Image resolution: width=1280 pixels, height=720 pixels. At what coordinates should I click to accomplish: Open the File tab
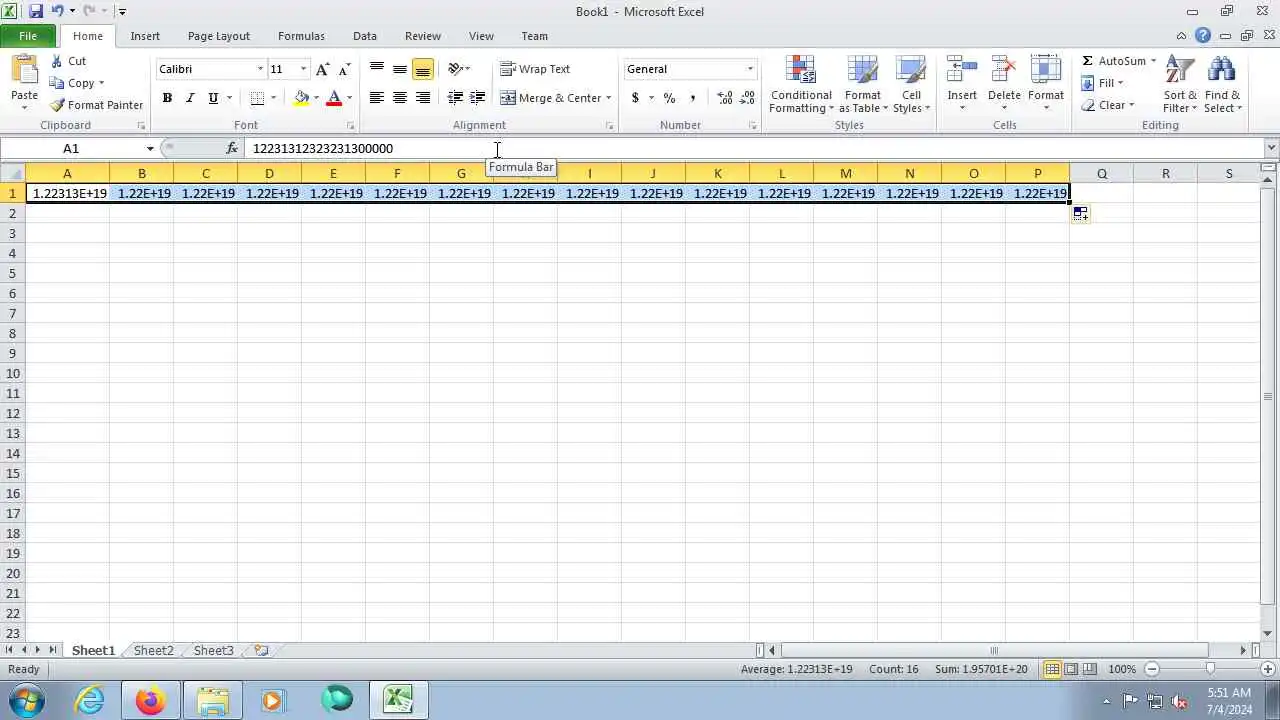(28, 36)
